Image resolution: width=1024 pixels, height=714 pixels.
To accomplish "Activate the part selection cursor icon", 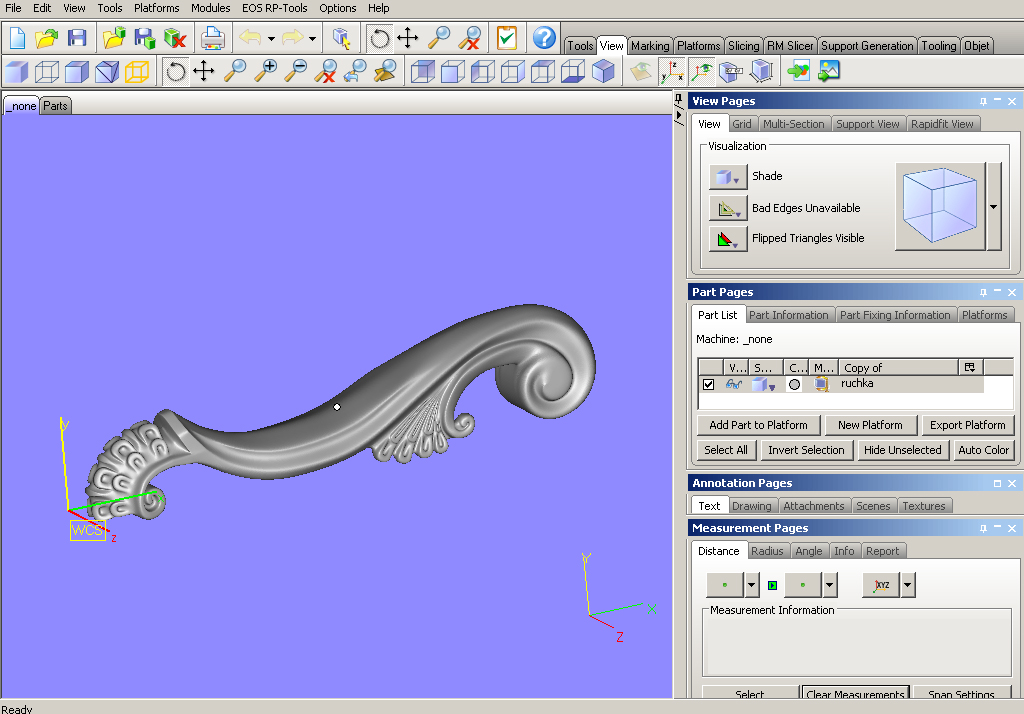I will coord(341,38).
